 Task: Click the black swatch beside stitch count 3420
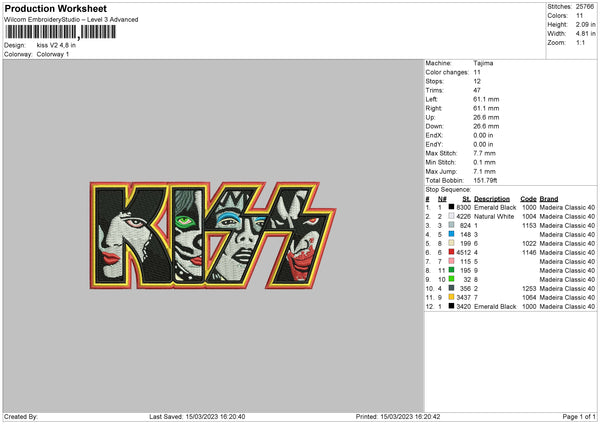click(x=452, y=306)
